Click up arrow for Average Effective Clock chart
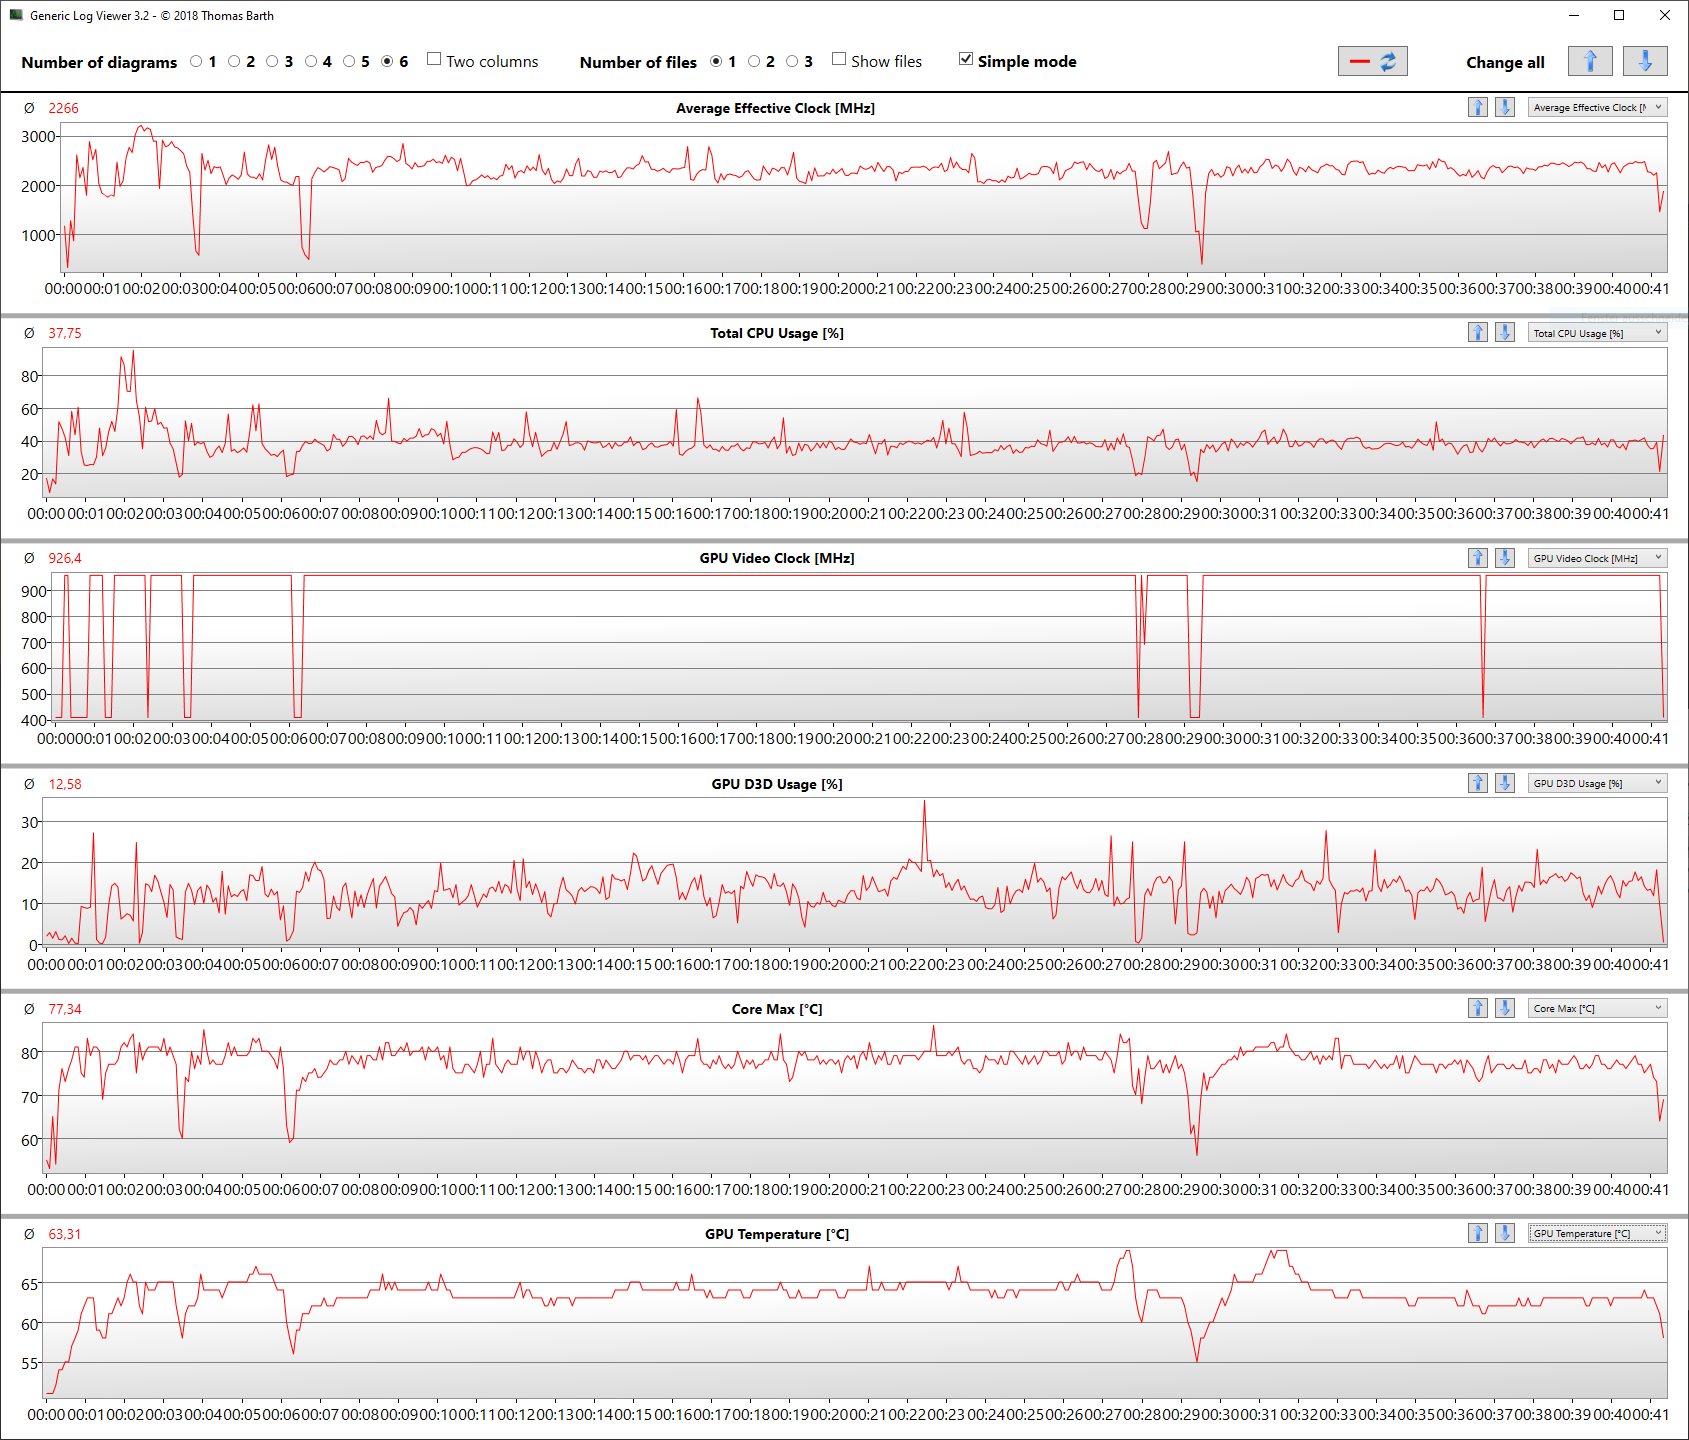1689x1440 pixels. (x=1477, y=107)
